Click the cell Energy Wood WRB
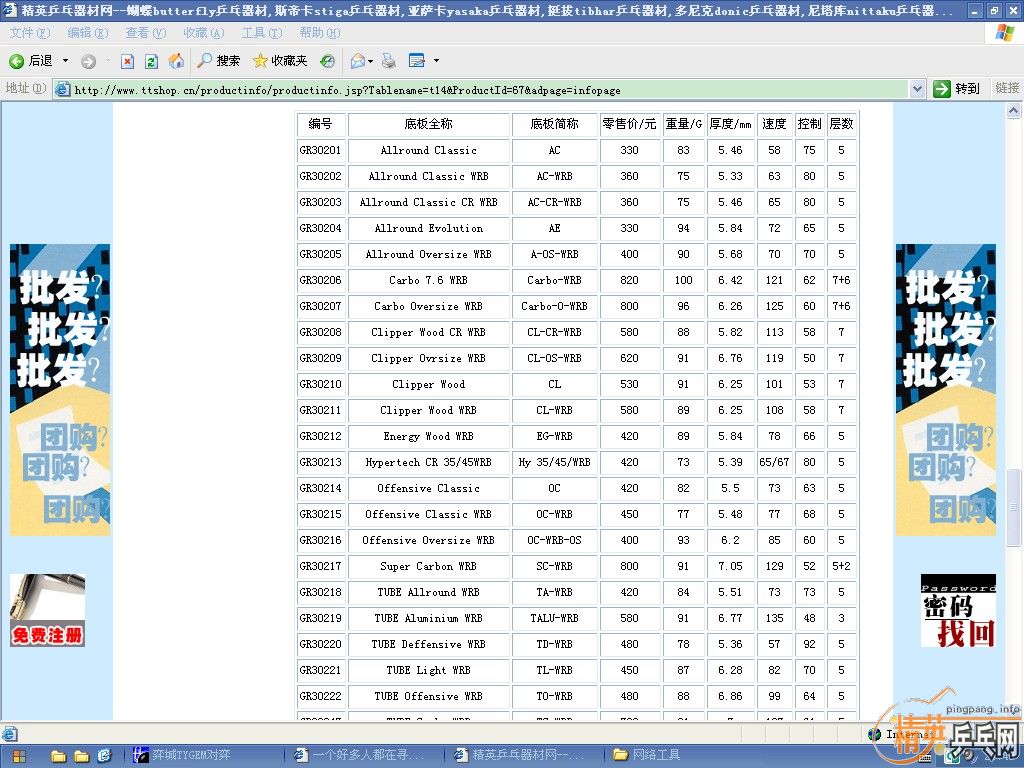The image size is (1024, 768). pyautogui.click(x=428, y=436)
